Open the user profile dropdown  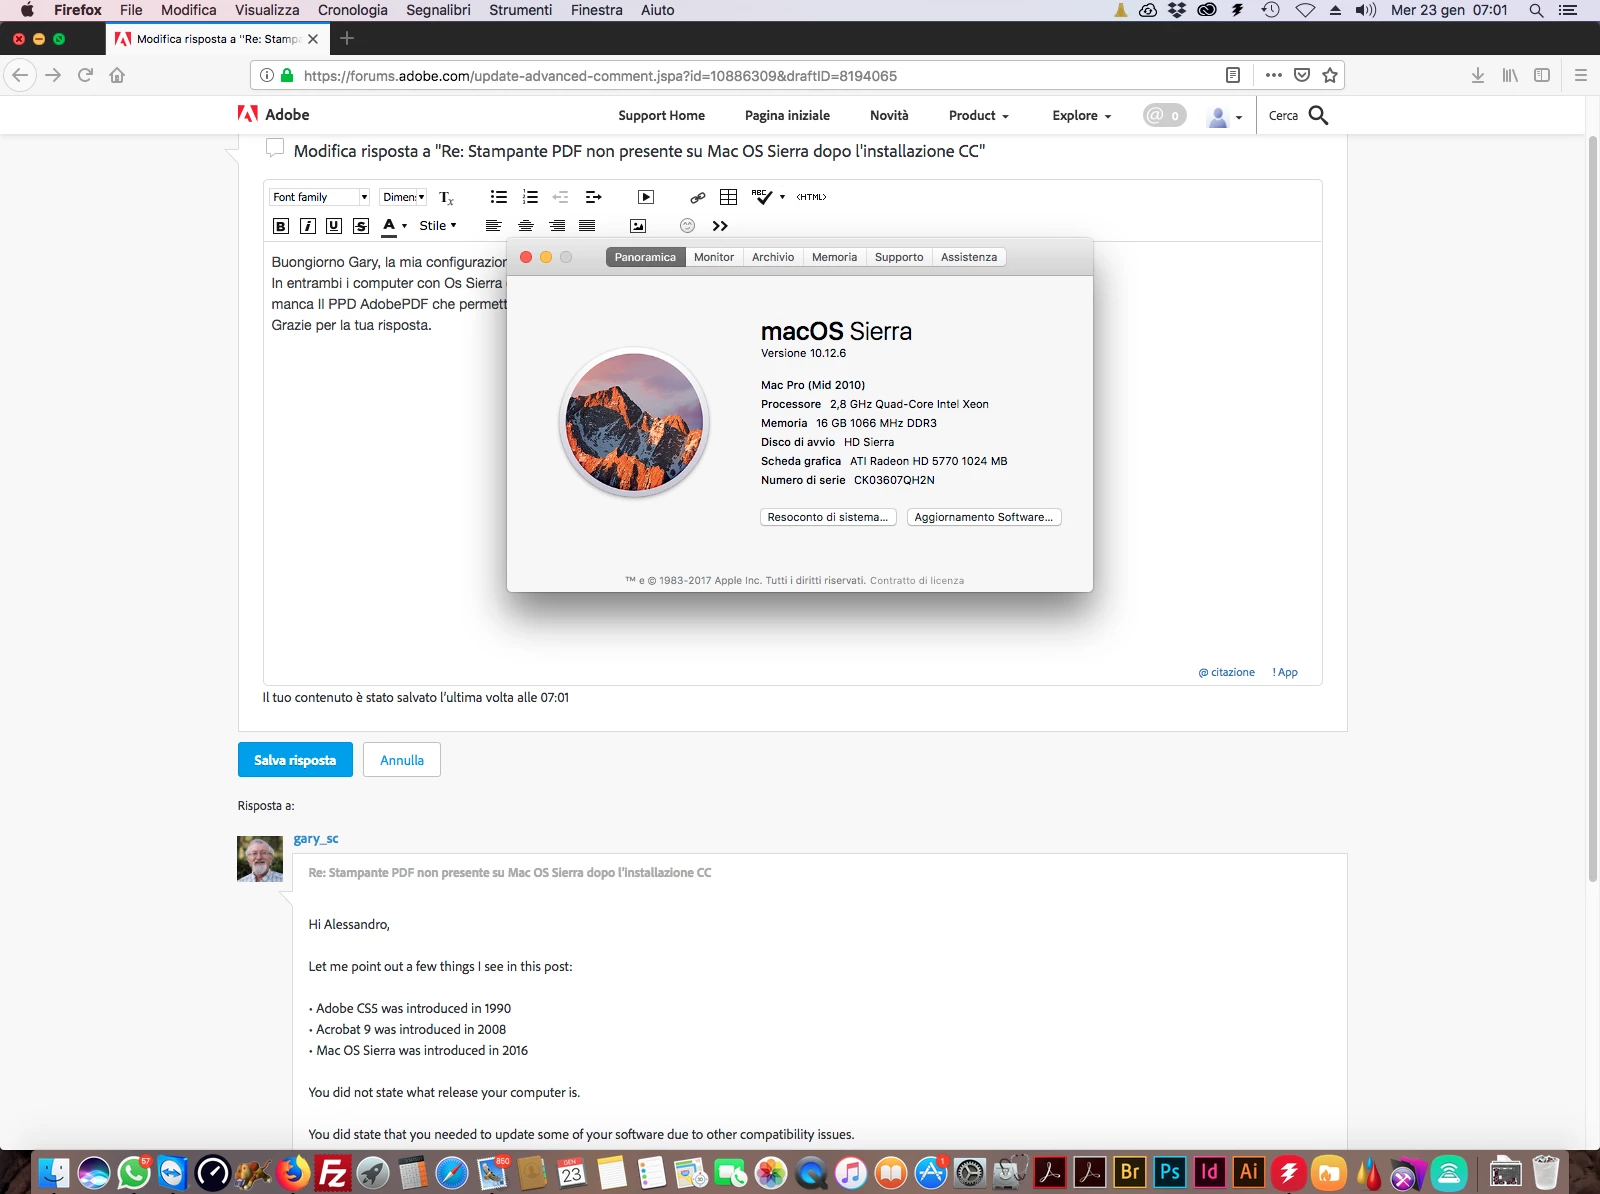click(1225, 117)
